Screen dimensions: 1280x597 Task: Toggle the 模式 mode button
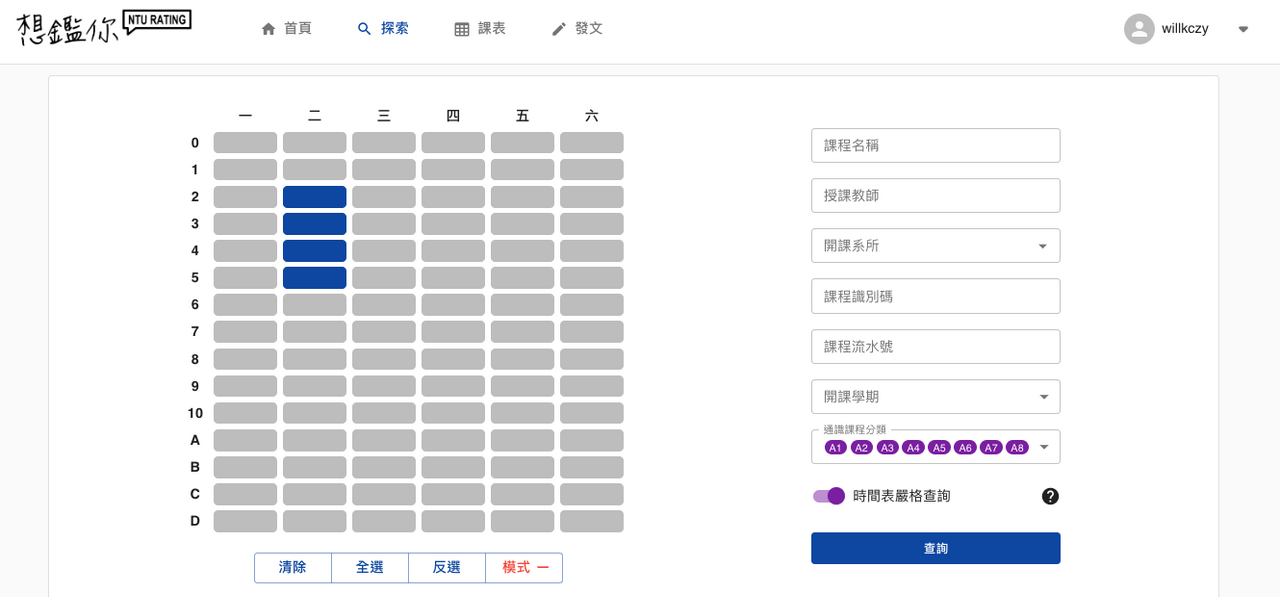[524, 568]
